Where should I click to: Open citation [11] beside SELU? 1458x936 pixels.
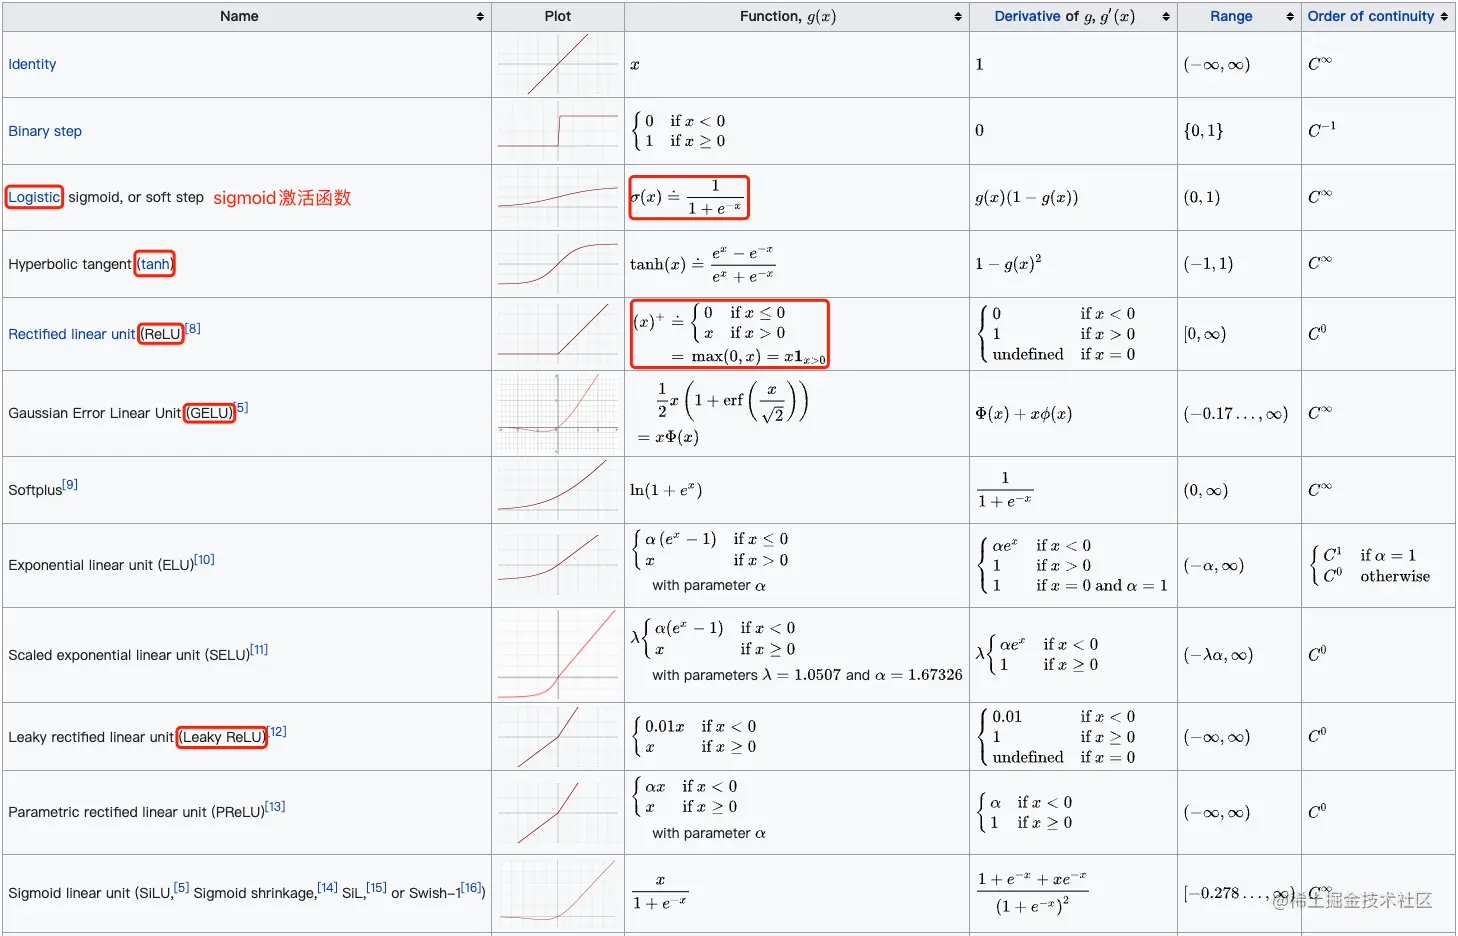(x=259, y=649)
